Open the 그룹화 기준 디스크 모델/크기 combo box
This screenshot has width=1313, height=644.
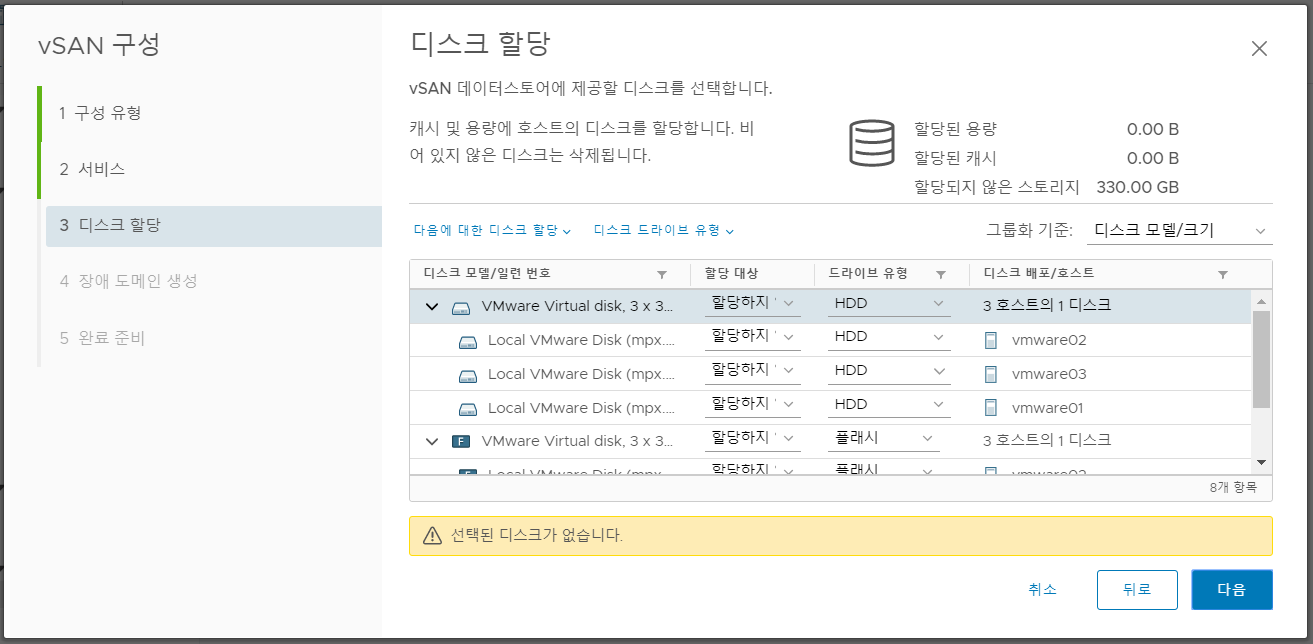click(x=1179, y=230)
